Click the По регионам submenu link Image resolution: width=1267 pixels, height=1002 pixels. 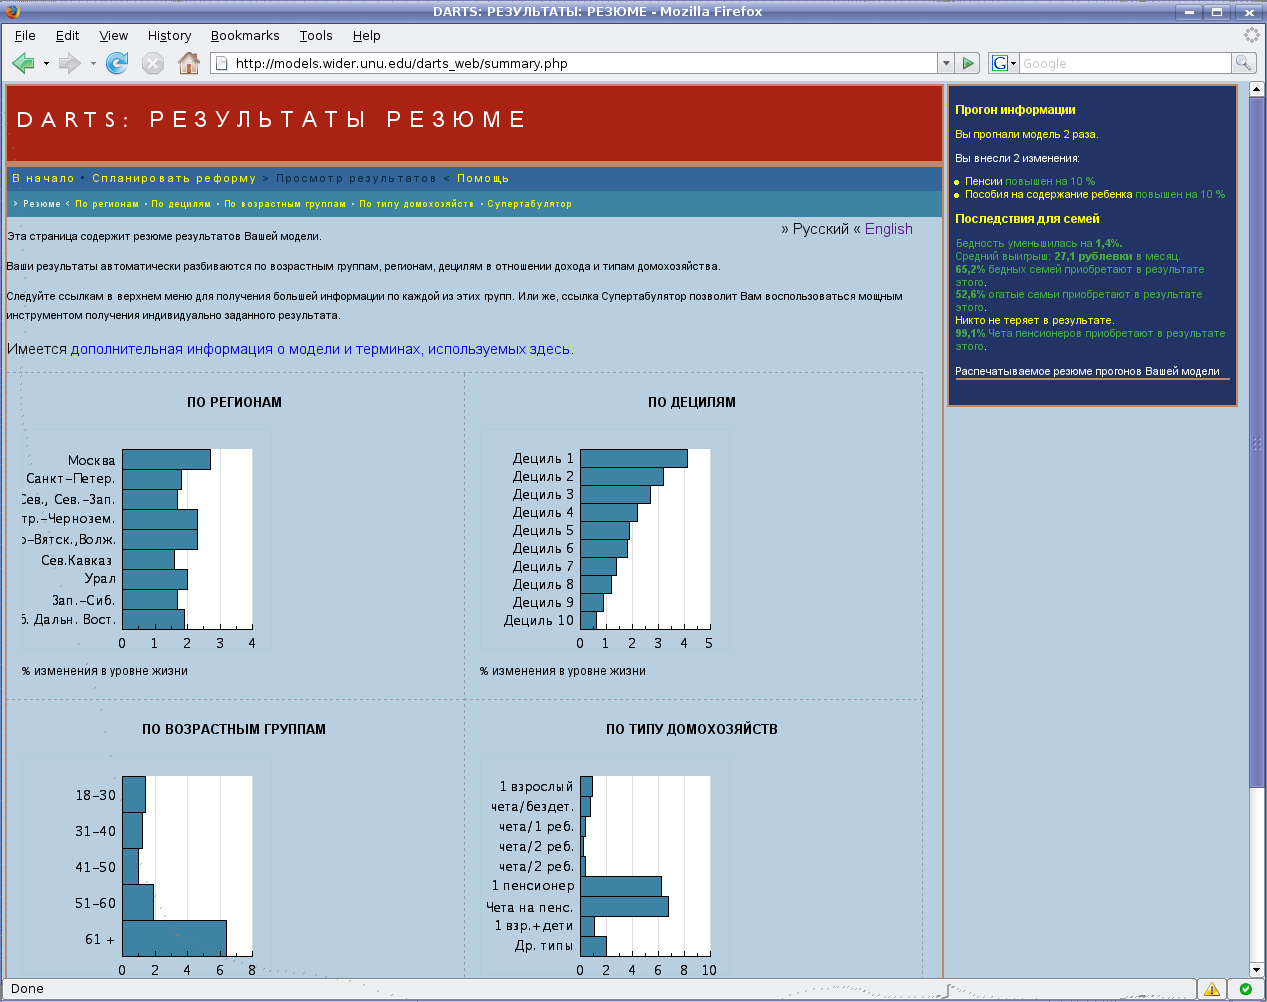click(107, 204)
